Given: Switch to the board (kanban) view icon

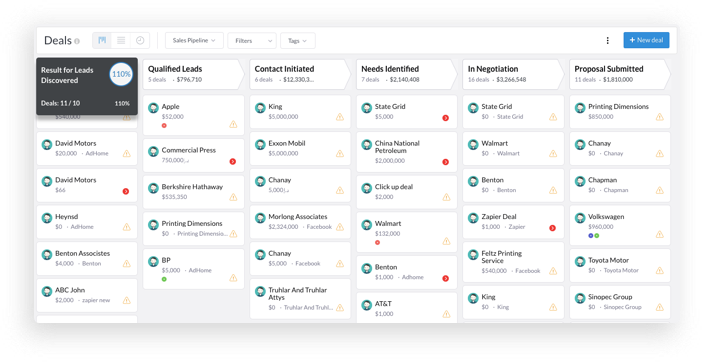Looking at the screenshot, I should tap(102, 40).
